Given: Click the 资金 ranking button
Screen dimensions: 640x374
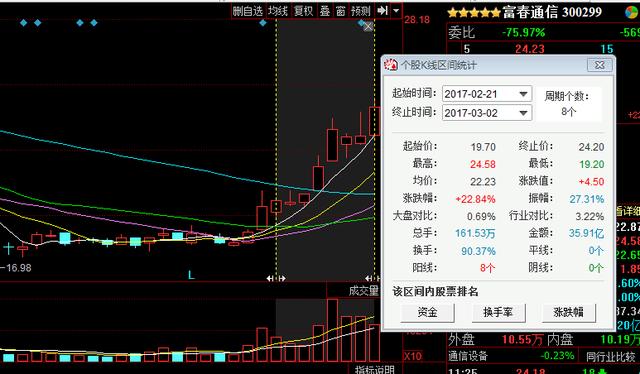Looking at the screenshot, I should click(x=427, y=312).
